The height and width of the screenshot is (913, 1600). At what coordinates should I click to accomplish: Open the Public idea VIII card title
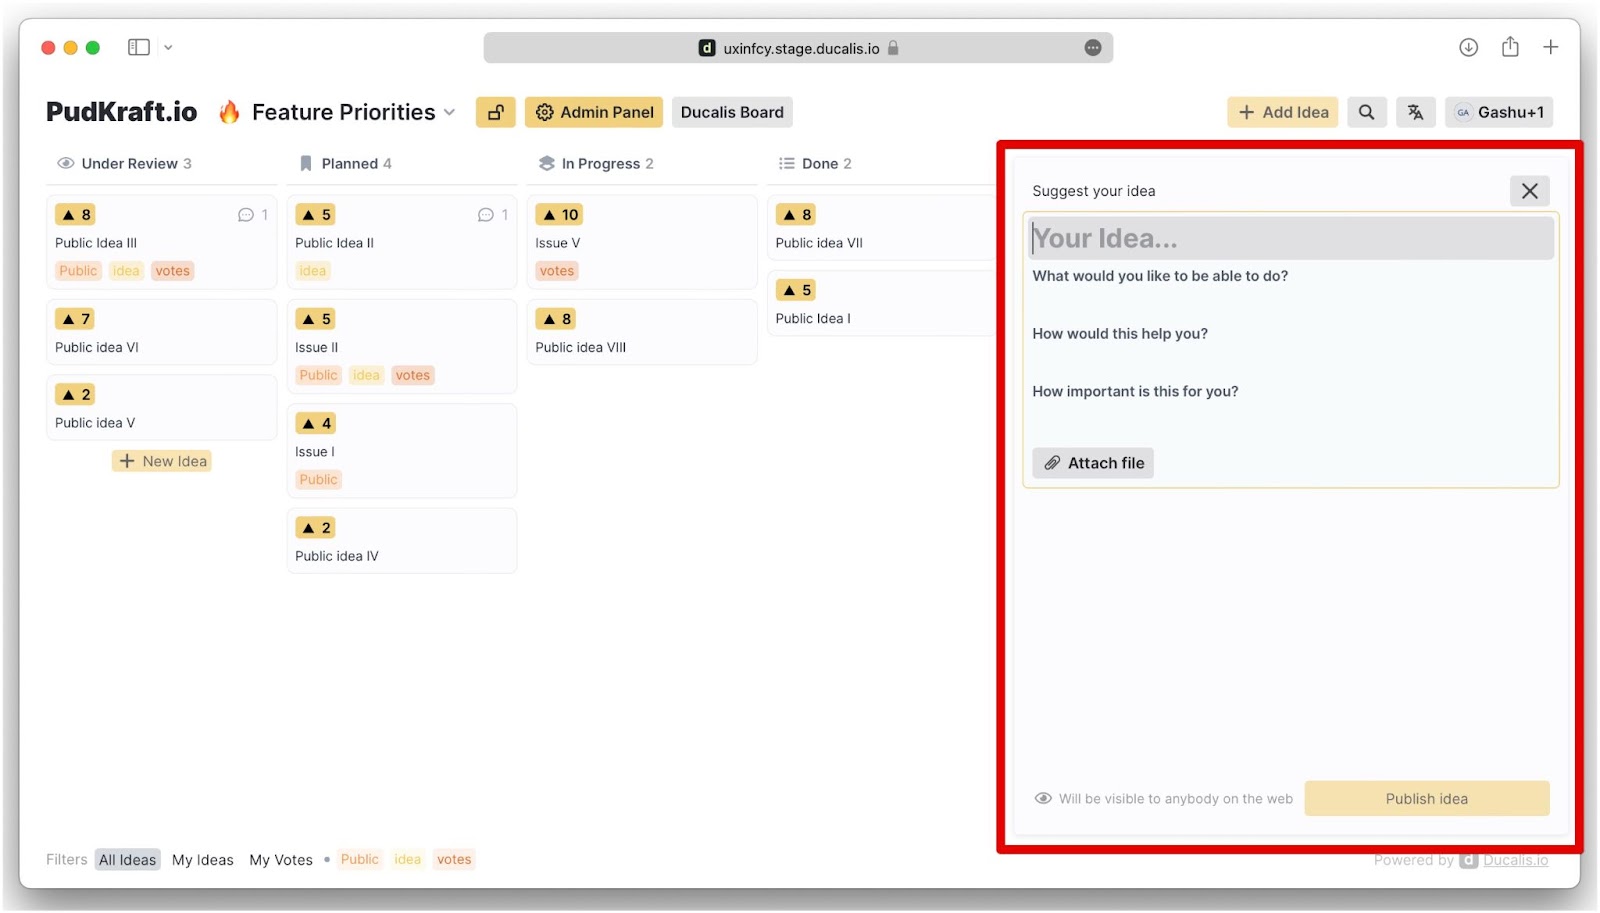pyautogui.click(x=580, y=348)
